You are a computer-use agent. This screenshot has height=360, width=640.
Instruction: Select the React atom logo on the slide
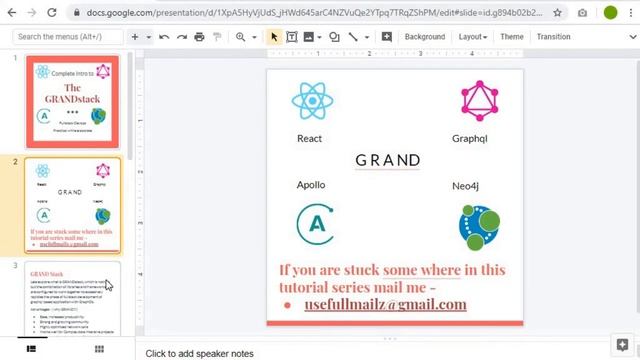[313, 101]
